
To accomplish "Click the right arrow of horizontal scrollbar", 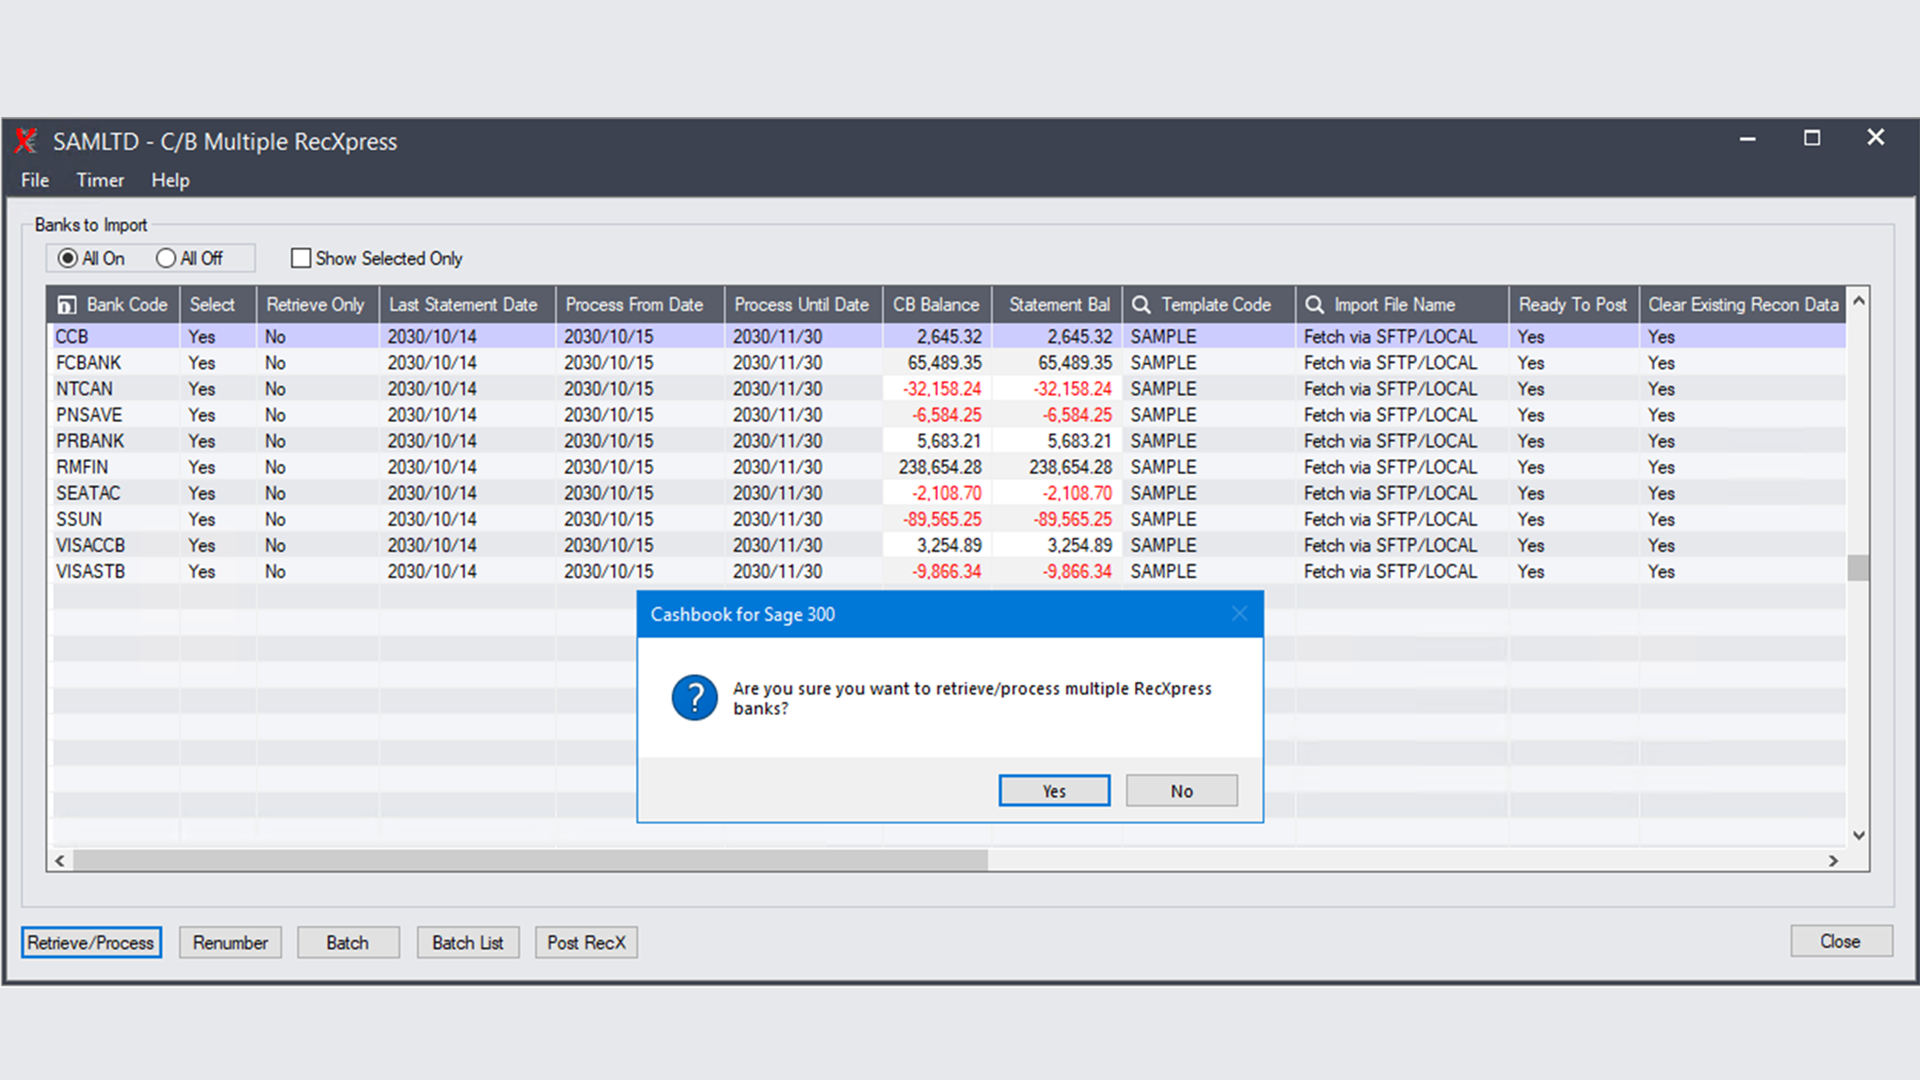I will coord(1833,860).
